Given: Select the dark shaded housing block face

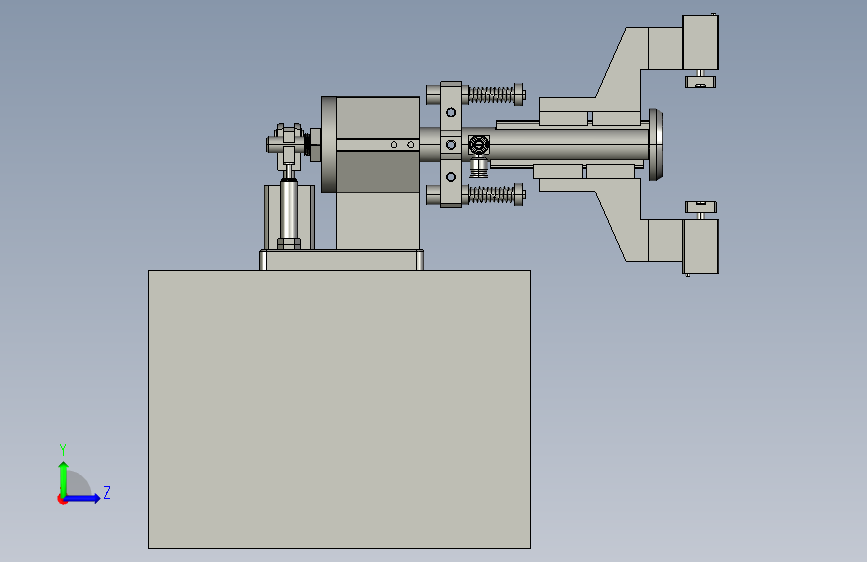Looking at the screenshot, I should tap(378, 172).
